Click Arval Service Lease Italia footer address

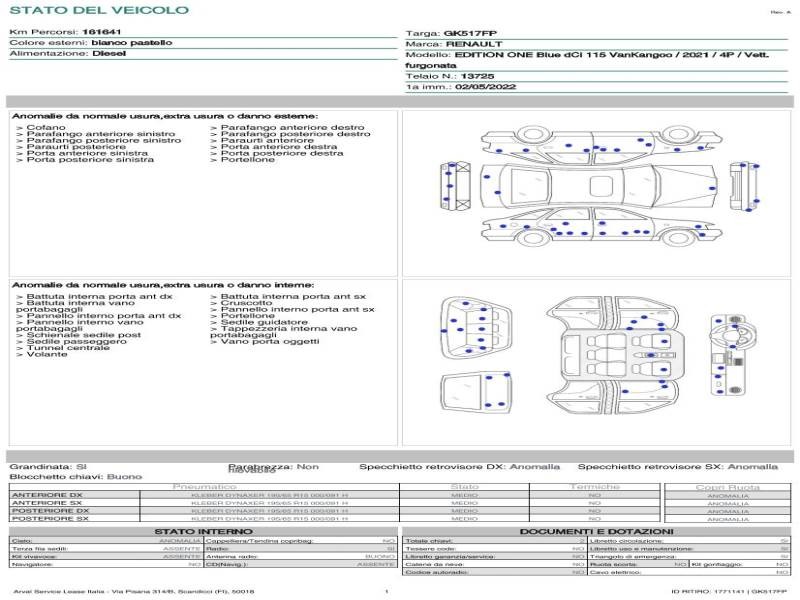(x=133, y=592)
